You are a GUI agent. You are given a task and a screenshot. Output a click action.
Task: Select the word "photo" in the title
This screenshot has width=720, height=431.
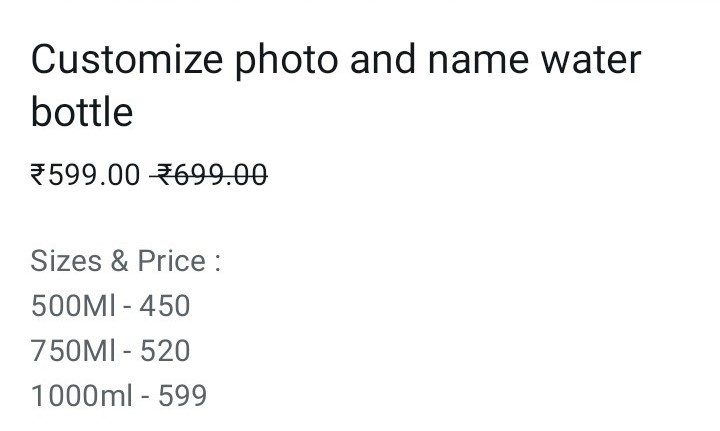[x=287, y=62]
